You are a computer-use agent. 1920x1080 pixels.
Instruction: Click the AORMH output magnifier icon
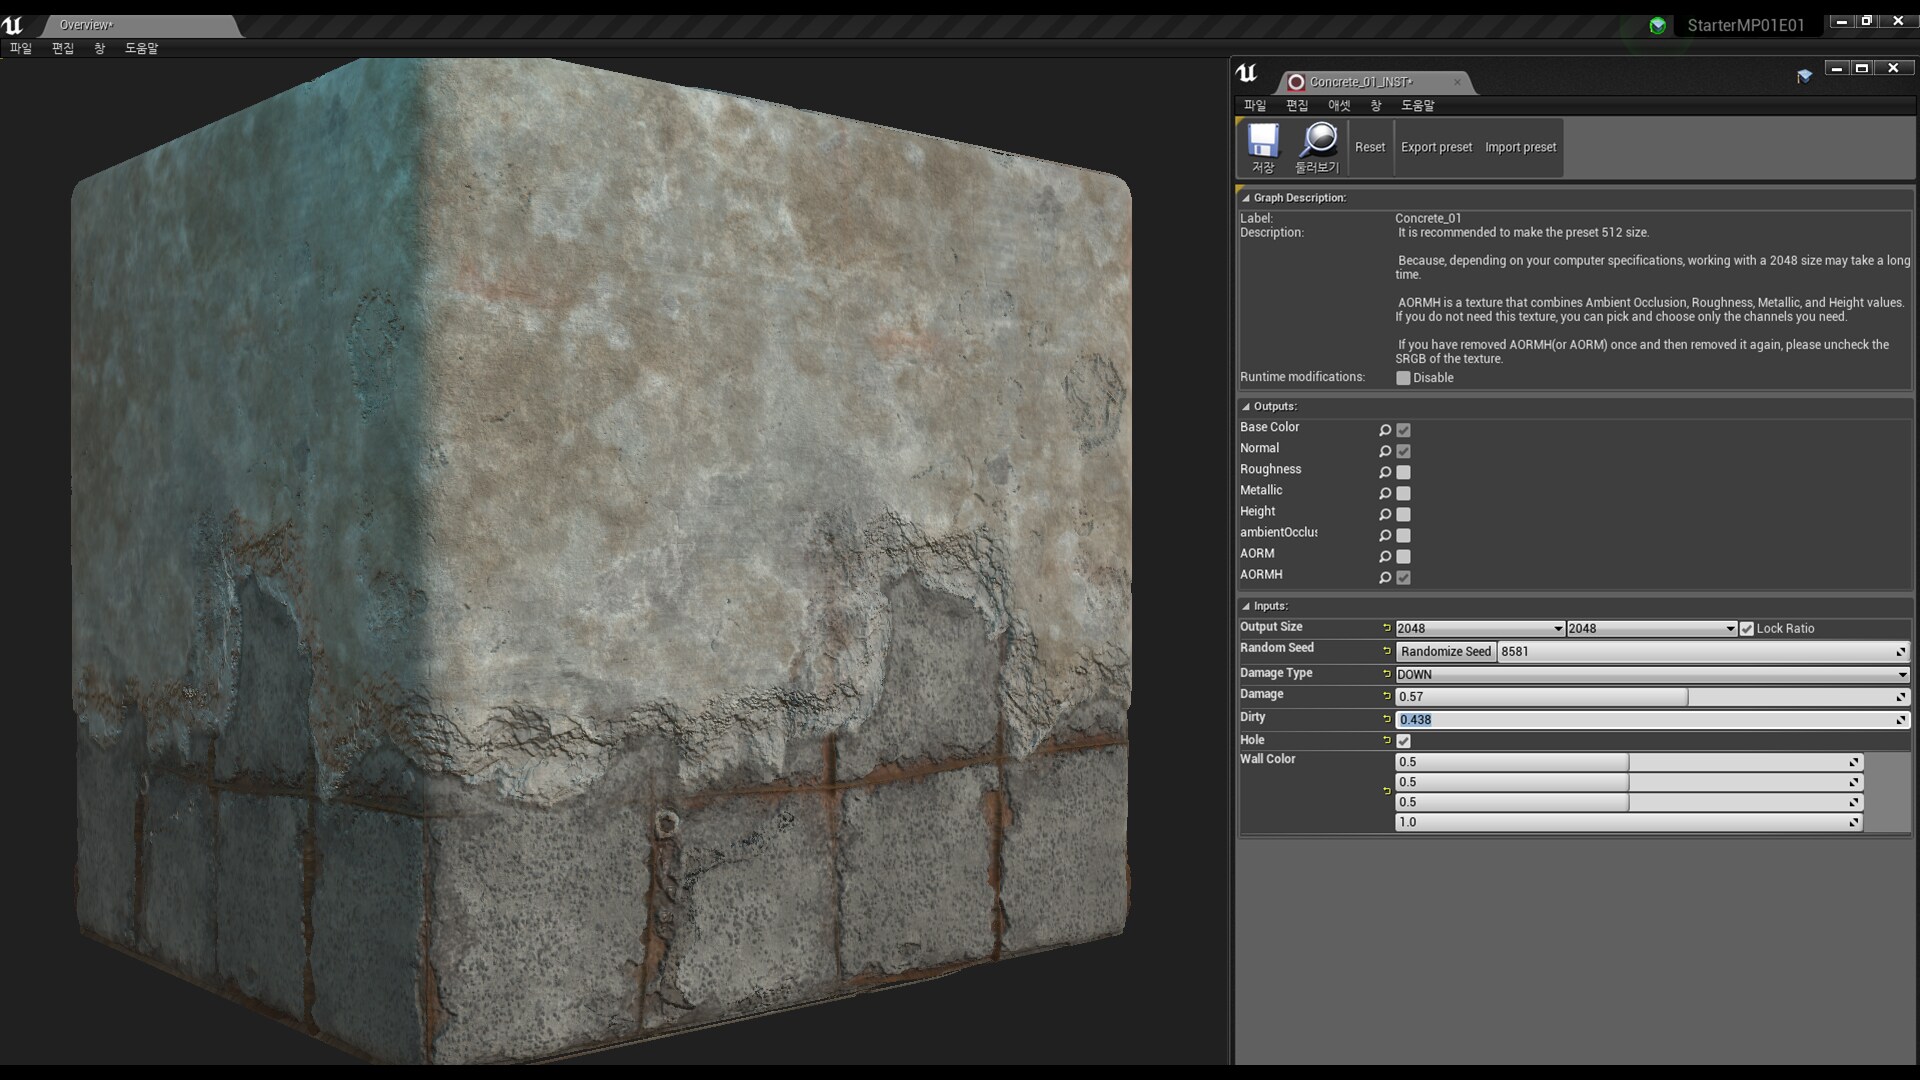point(1385,577)
